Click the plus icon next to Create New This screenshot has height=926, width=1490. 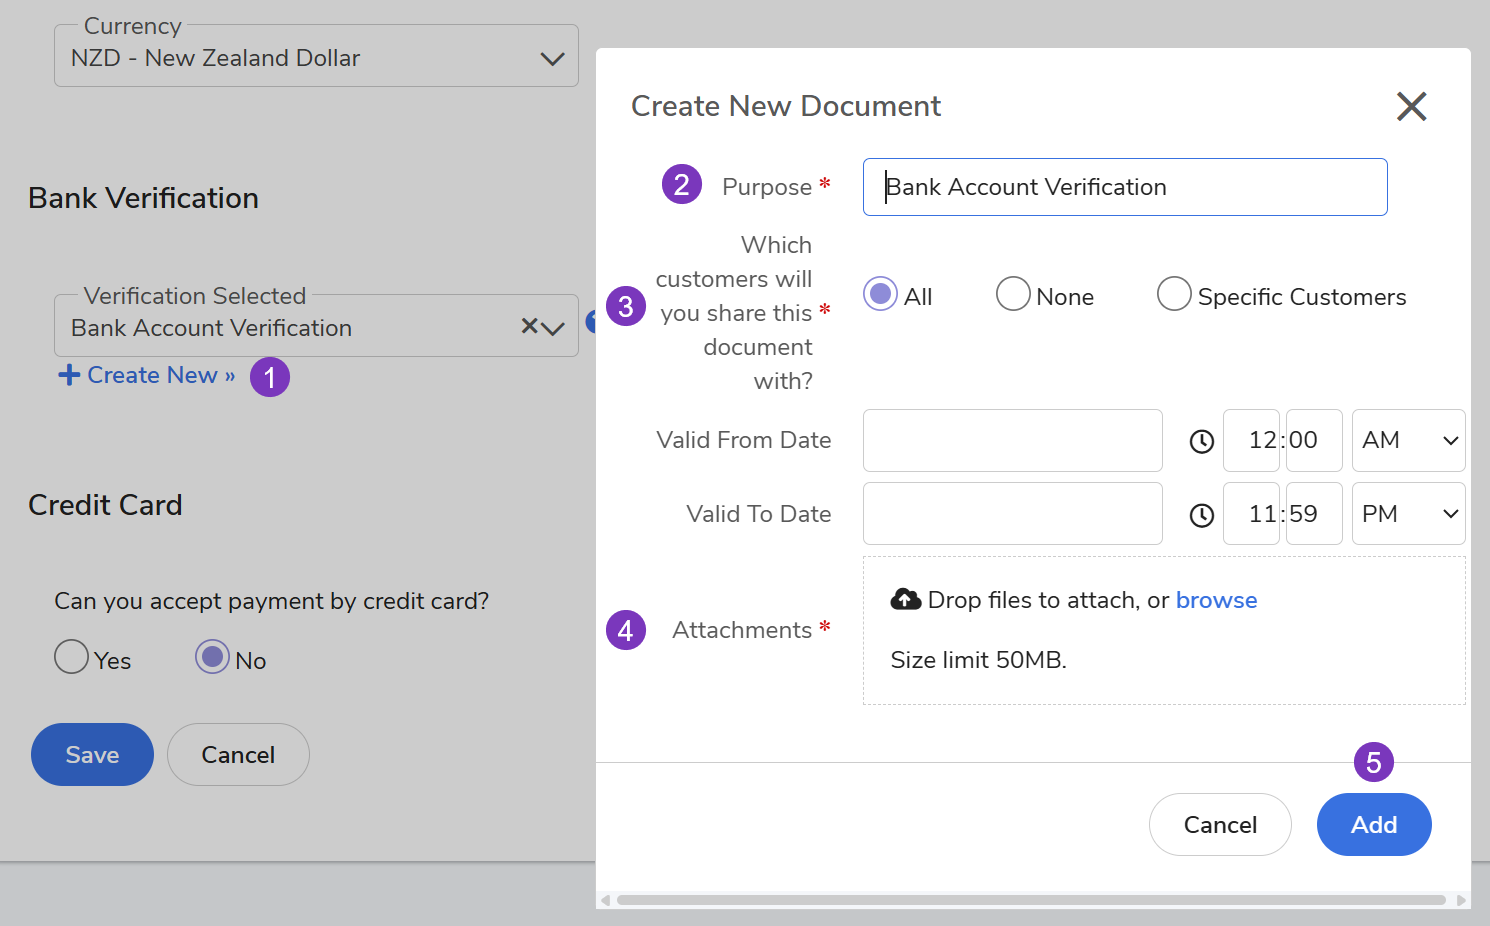[x=69, y=375]
